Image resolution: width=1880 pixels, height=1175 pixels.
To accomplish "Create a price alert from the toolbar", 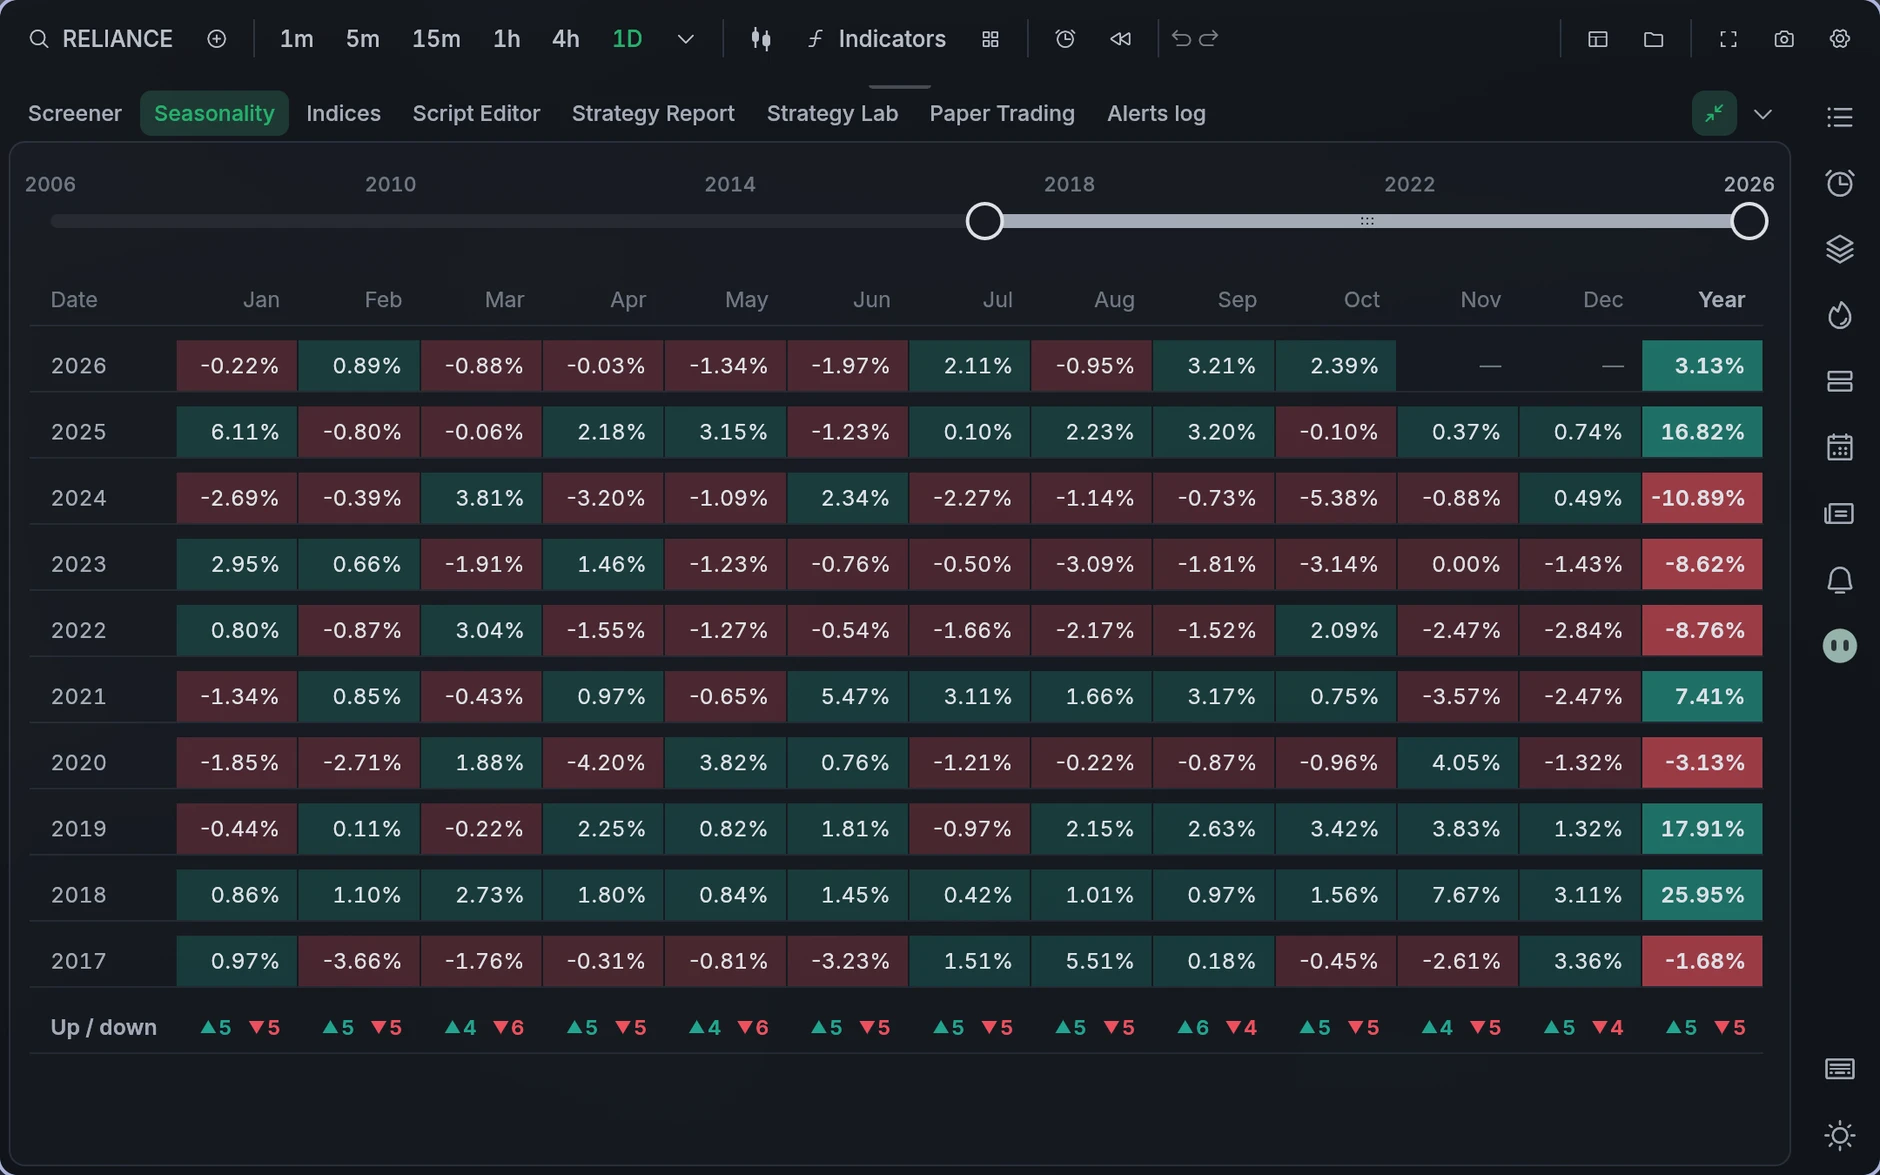I will click(1065, 39).
